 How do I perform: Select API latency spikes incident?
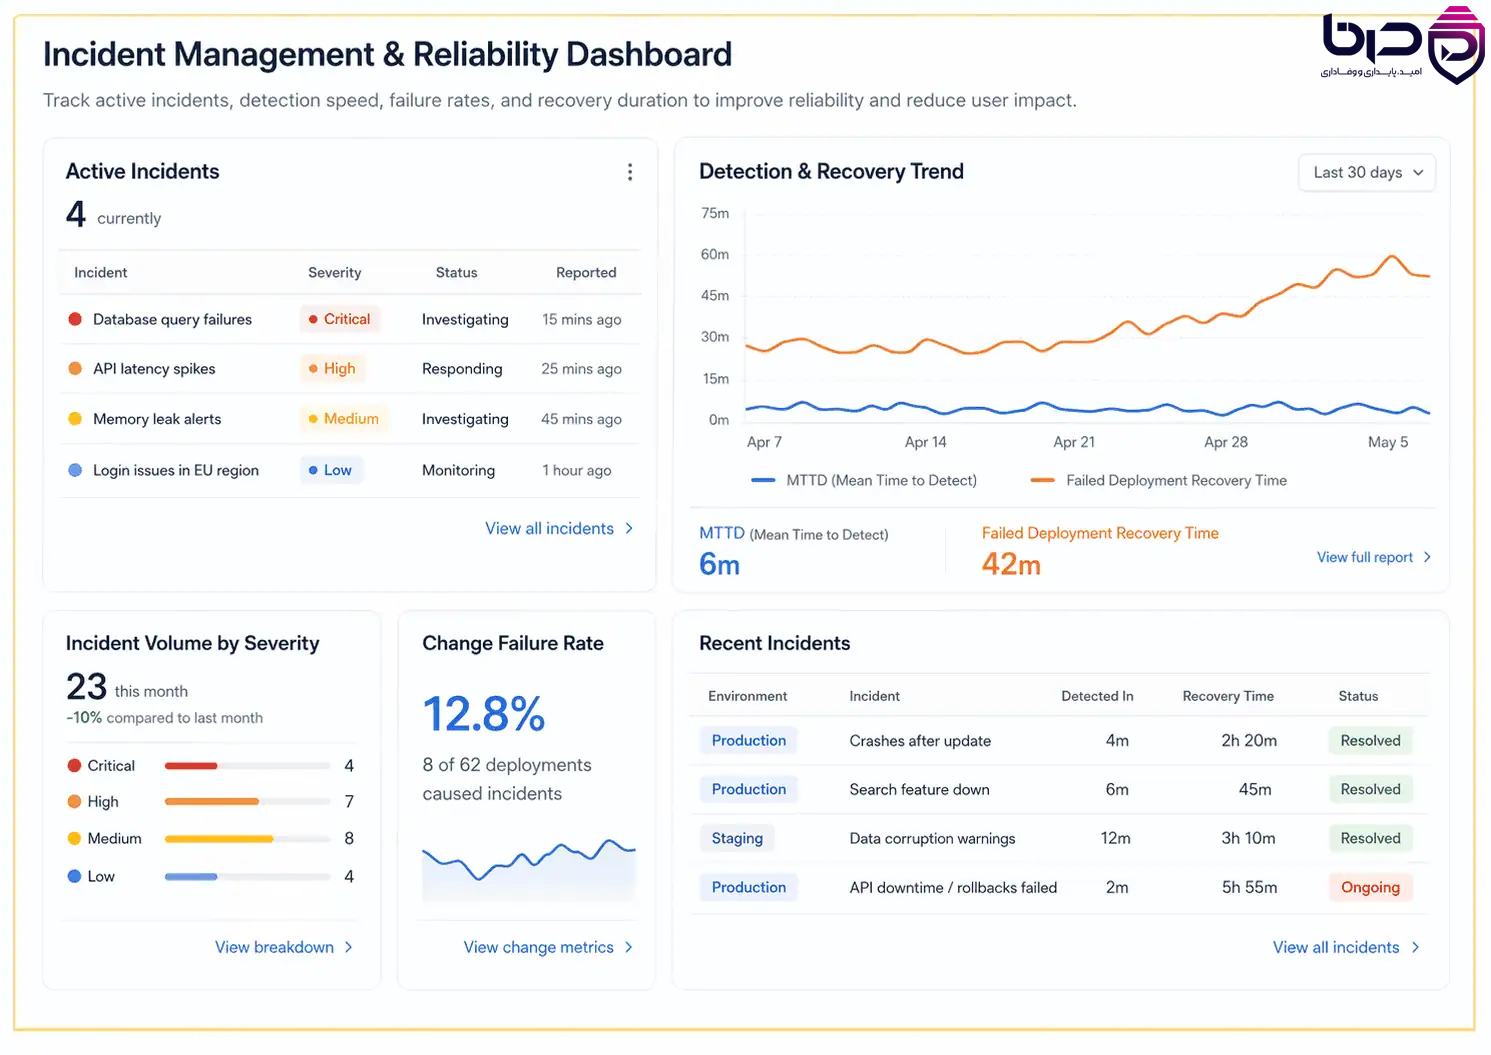click(350, 369)
